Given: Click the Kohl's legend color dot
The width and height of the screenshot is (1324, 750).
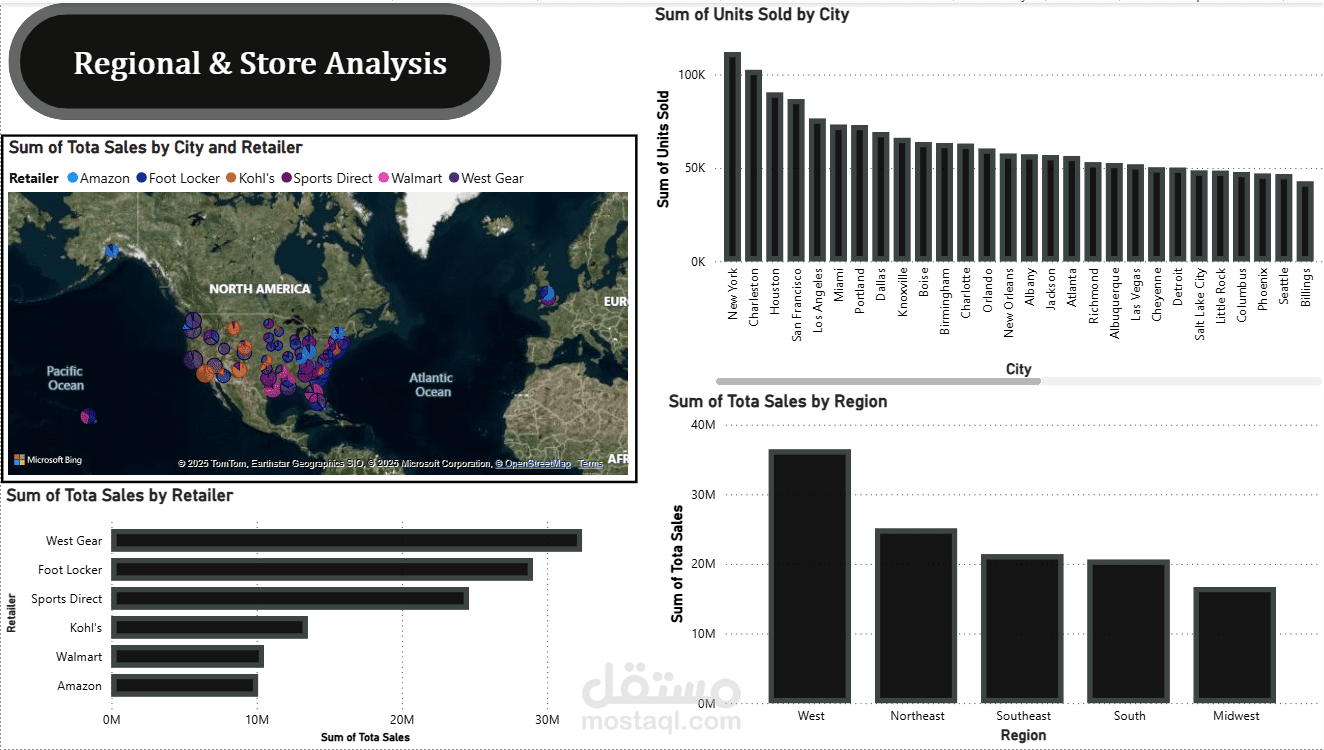Looking at the screenshot, I should [x=231, y=178].
